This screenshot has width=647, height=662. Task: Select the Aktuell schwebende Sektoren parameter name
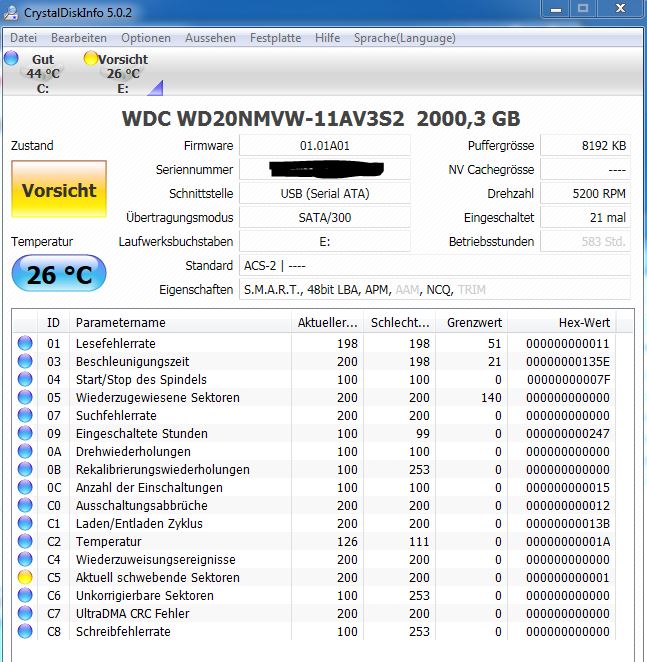[x=158, y=578]
